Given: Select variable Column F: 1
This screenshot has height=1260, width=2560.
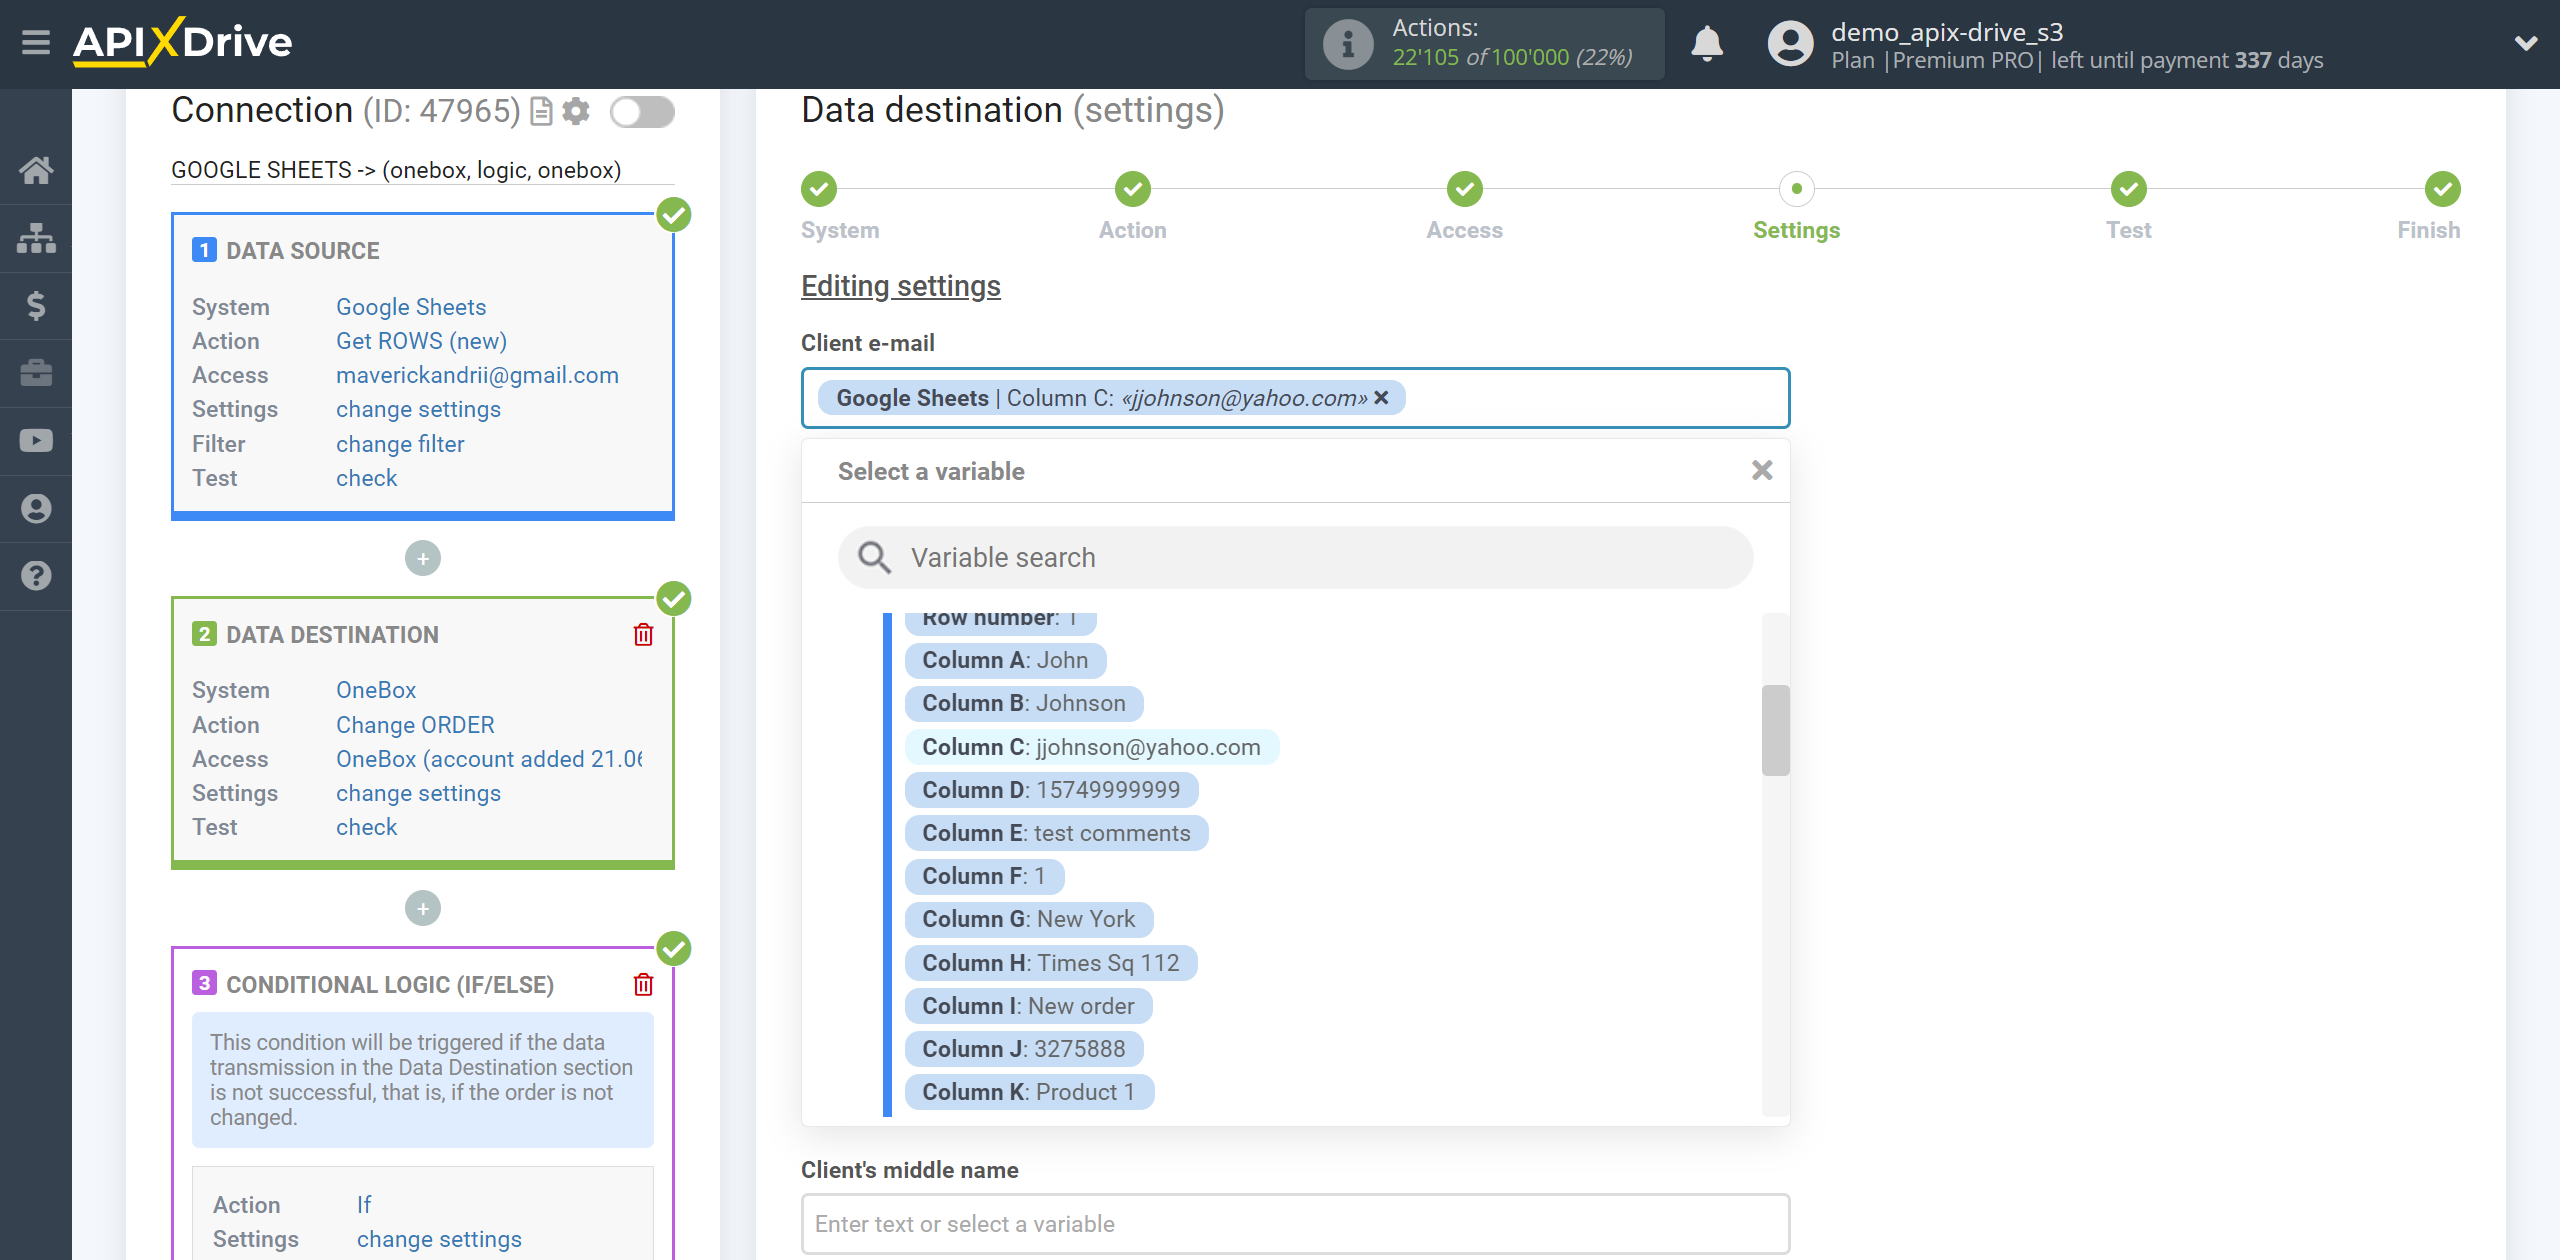Looking at the screenshot, I should tap(984, 876).
